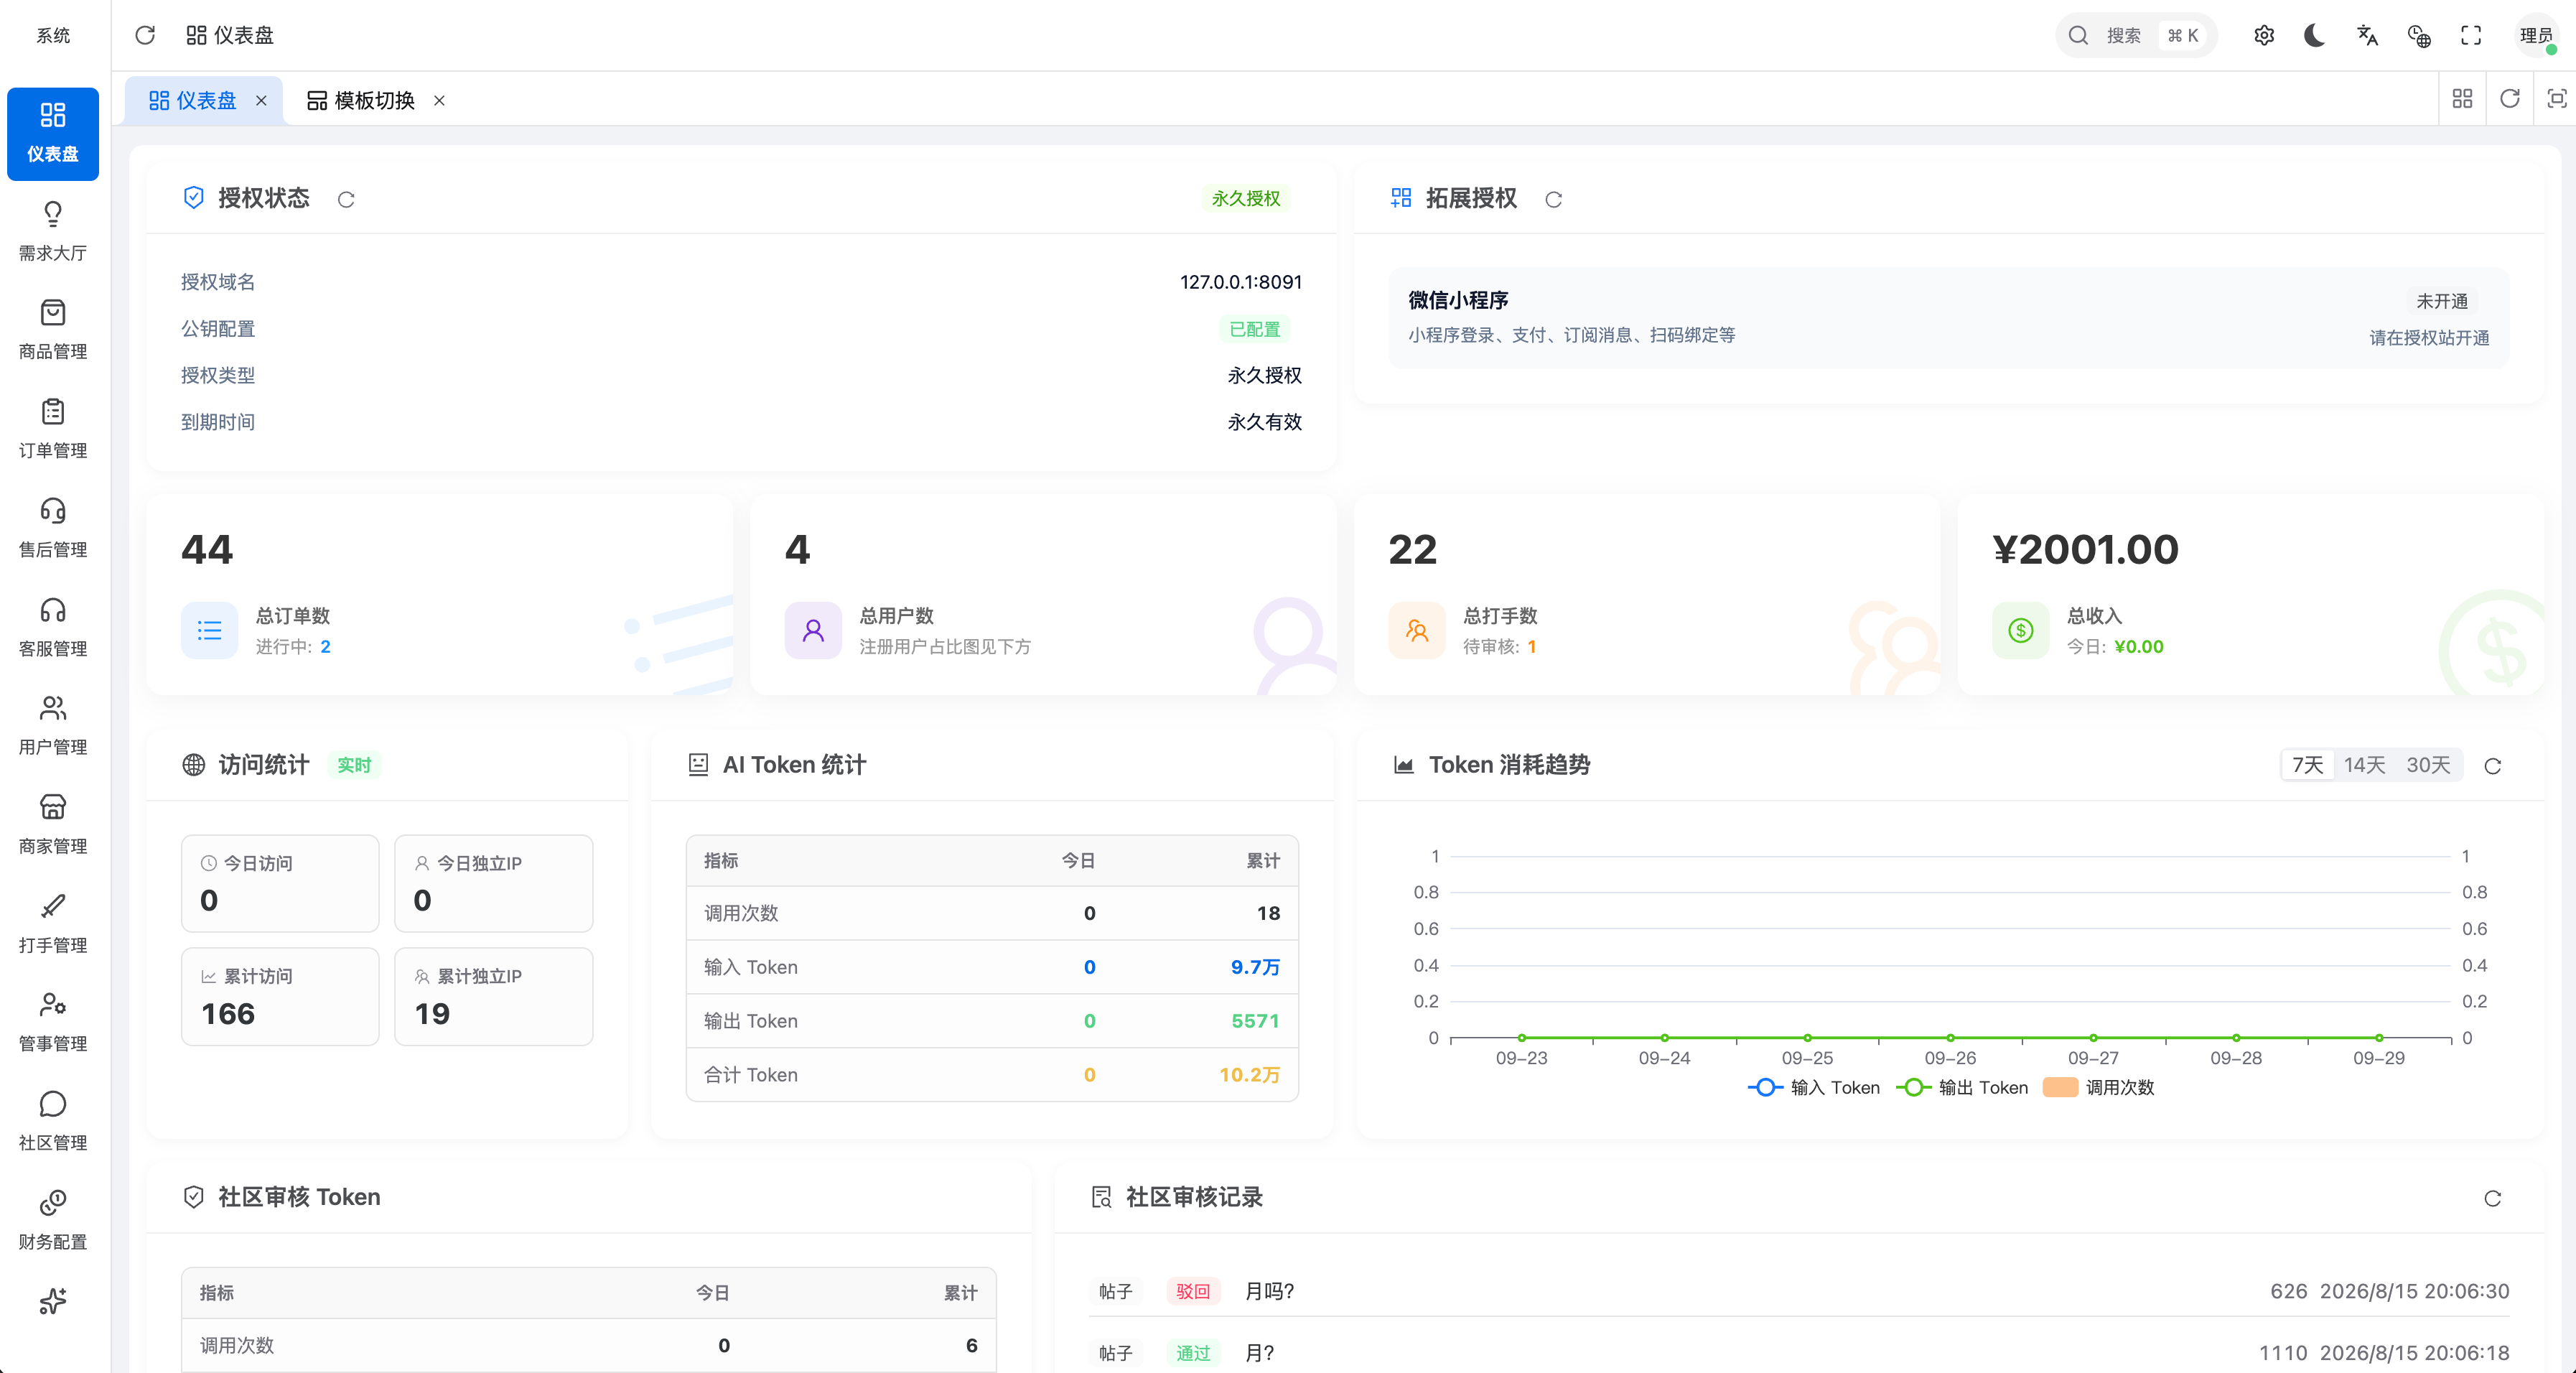The width and height of the screenshot is (2576, 1373).
Task: Open 社区管理 sidebar section
Action: coord(53,1122)
